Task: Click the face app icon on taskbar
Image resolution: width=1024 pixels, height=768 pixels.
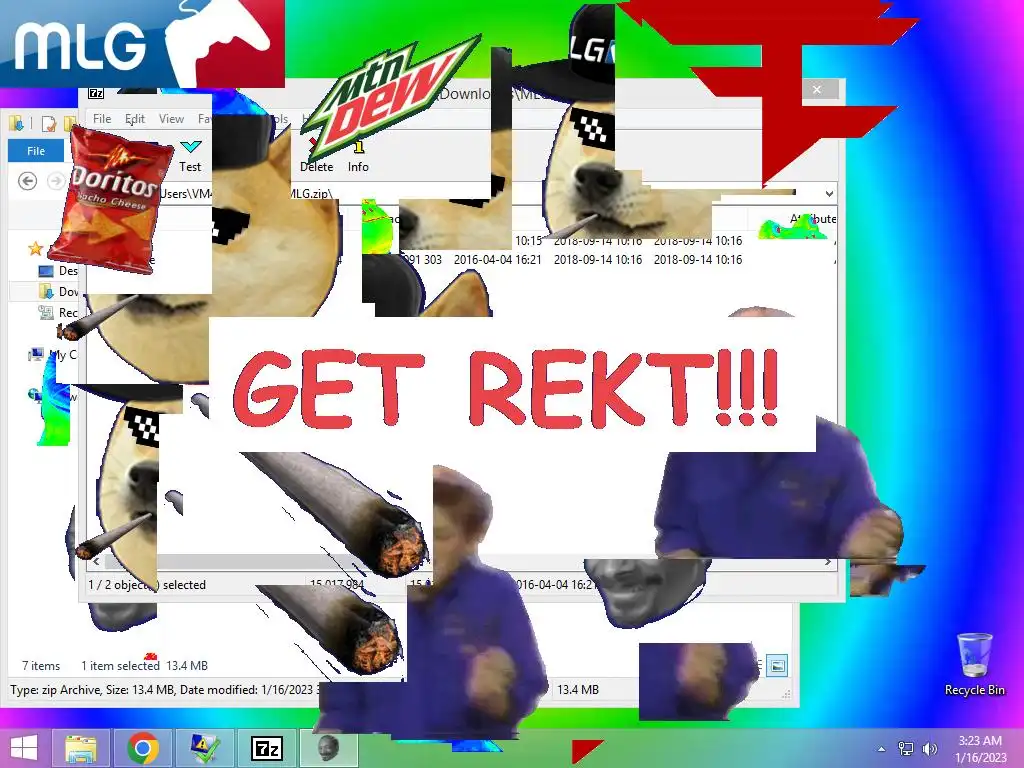Action: tap(328, 748)
